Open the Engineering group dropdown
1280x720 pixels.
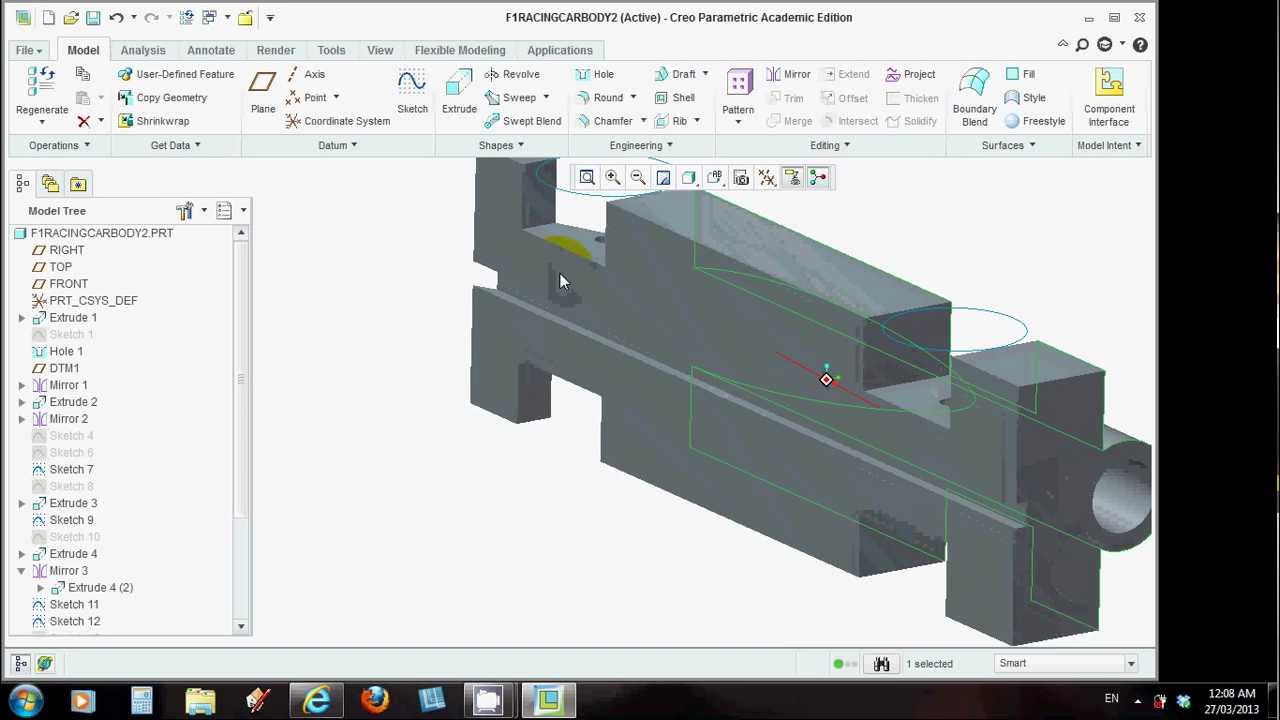[641, 145]
